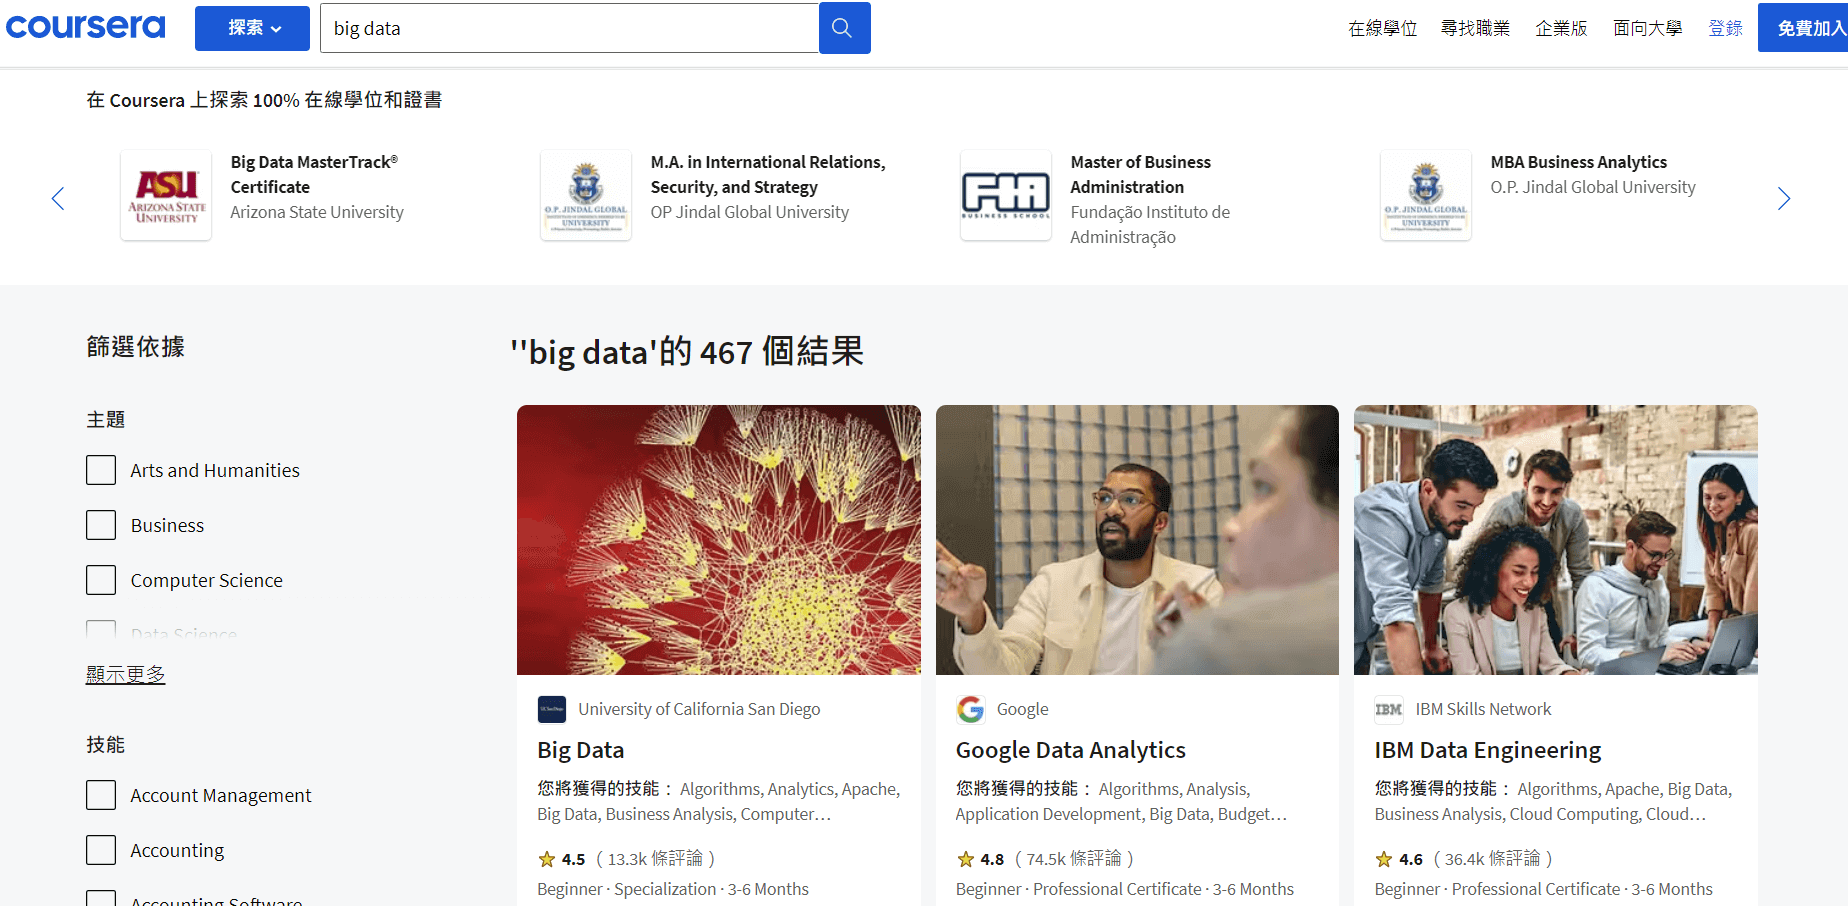Open the Big Data MasterTrack Certificate link
1848x906 pixels.
(314, 174)
